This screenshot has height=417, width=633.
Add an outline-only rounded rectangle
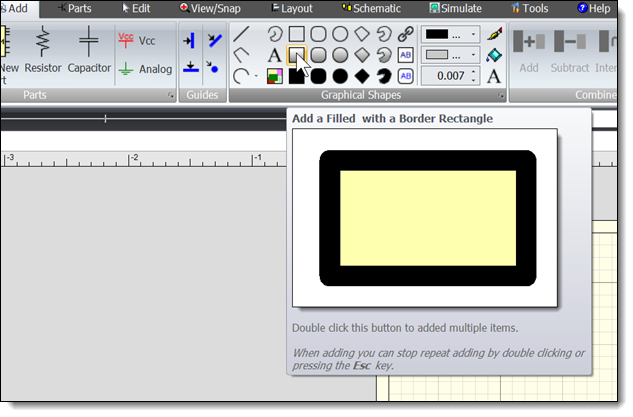click(319, 34)
